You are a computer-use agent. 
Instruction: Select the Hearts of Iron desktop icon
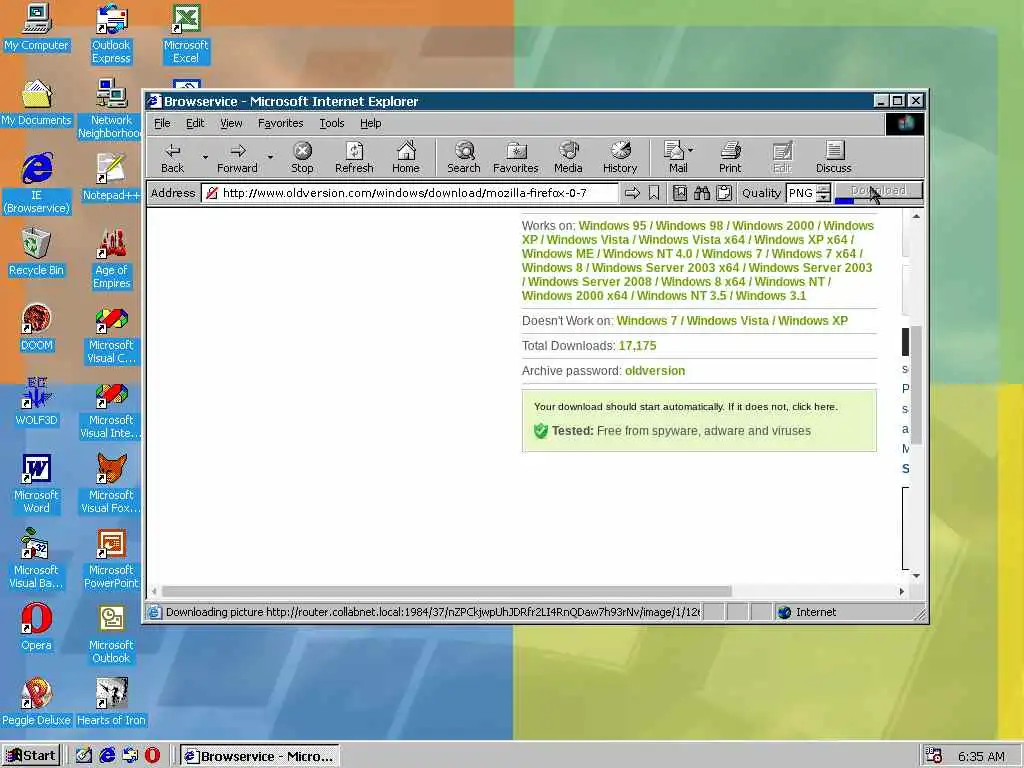point(111,702)
